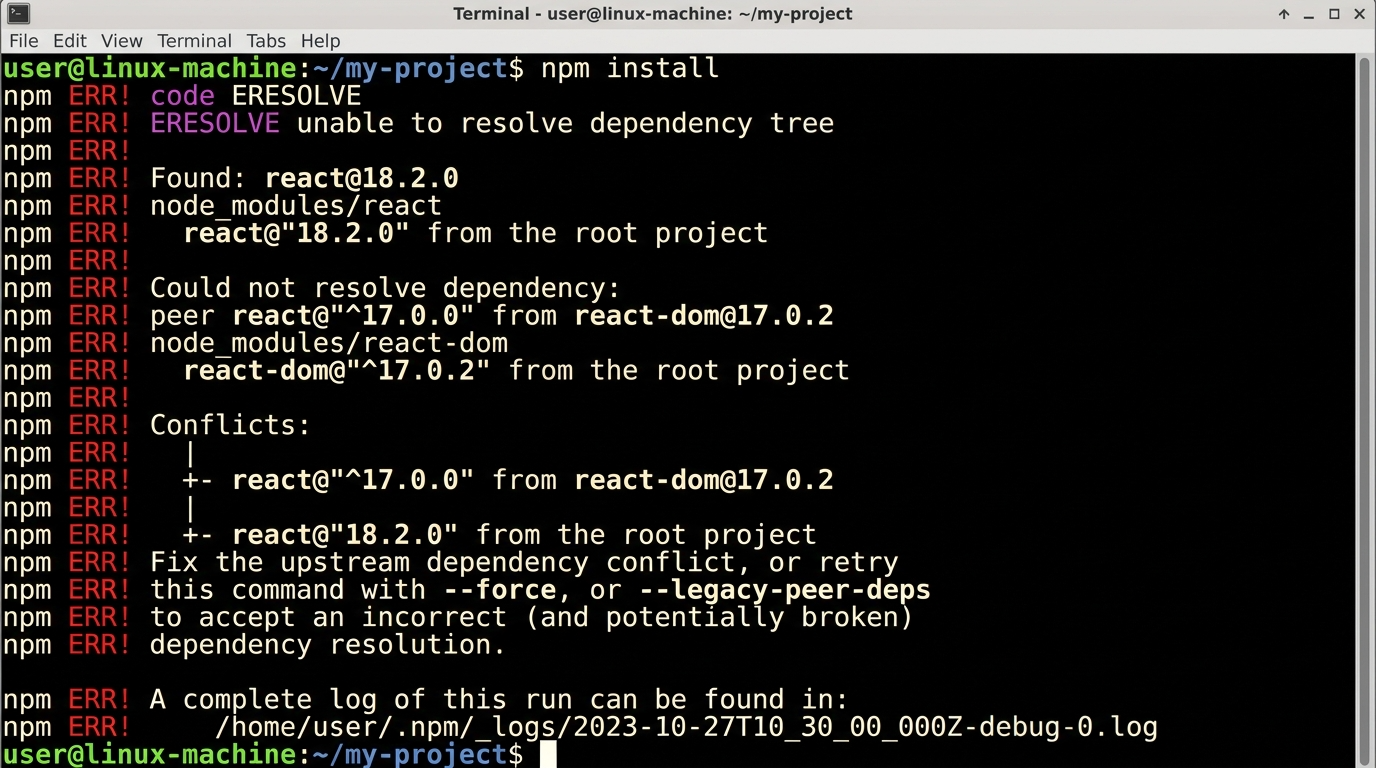Click '+- react@"18.2.0" from the root project'
1376x768 pixels.
500,535
